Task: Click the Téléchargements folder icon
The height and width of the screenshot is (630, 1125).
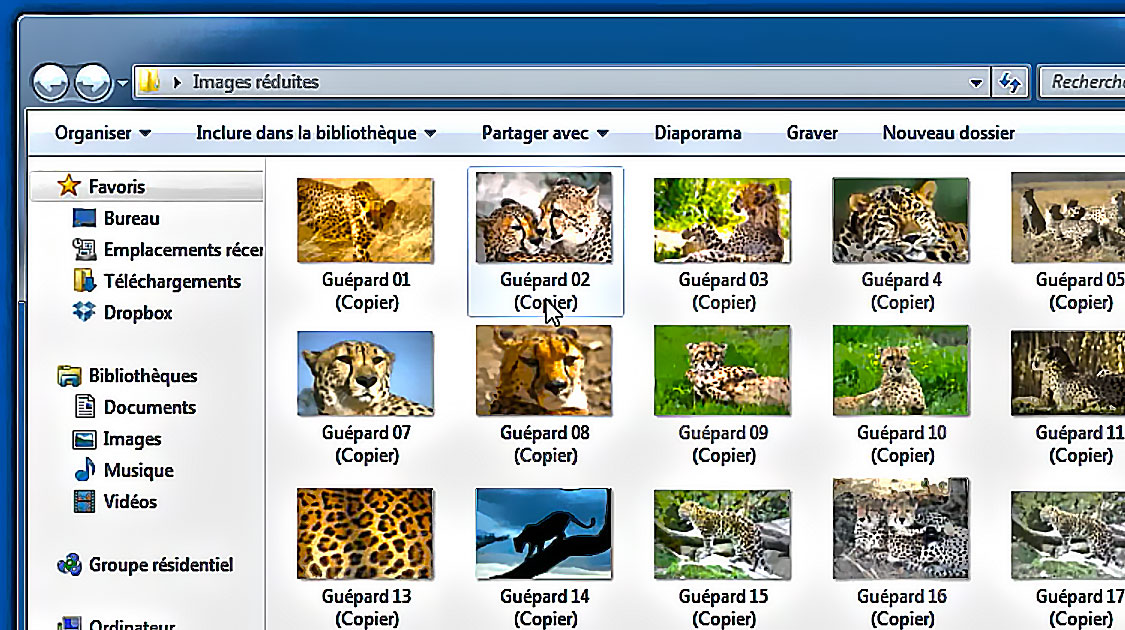Action: pos(84,281)
